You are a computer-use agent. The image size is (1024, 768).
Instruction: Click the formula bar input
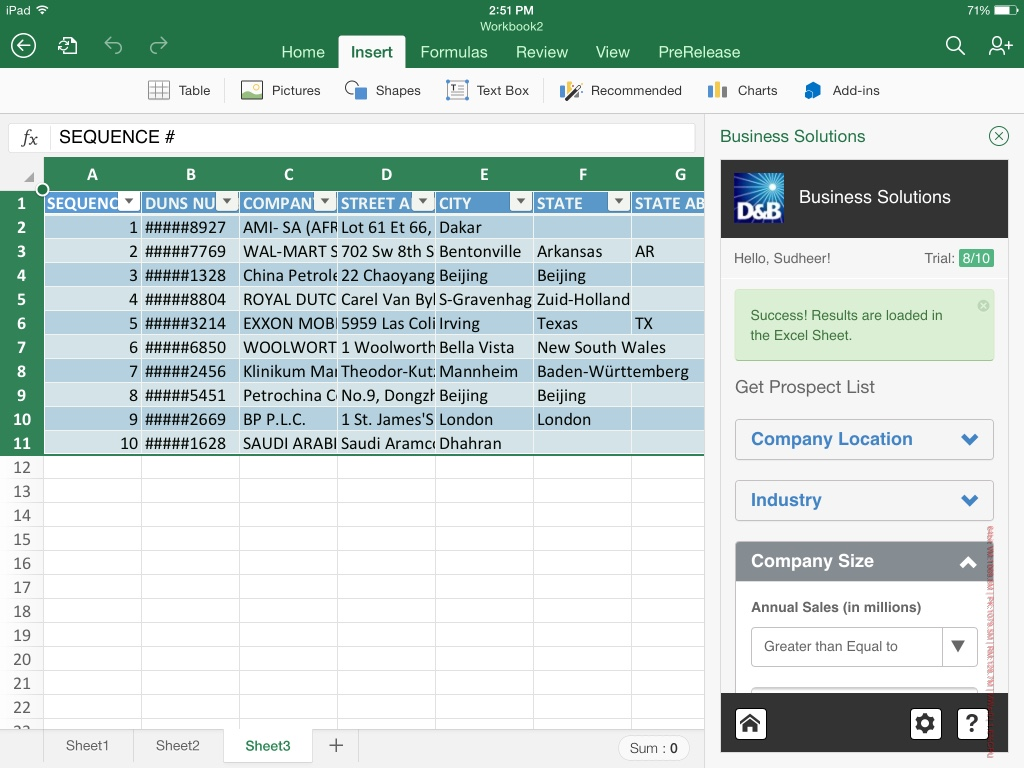tap(374, 137)
